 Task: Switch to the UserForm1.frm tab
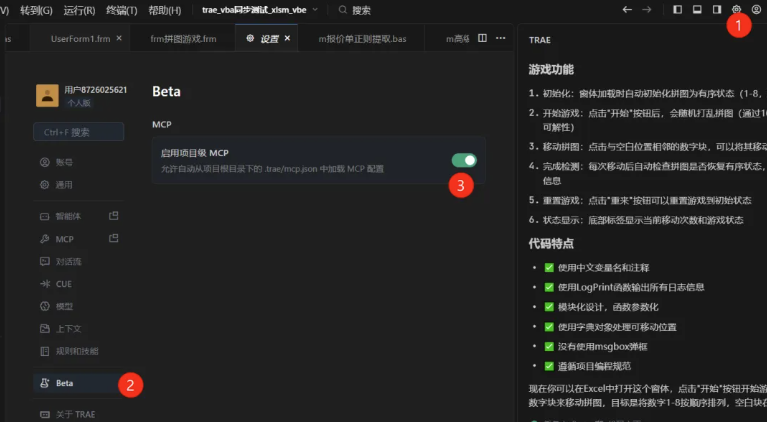[x=81, y=39]
